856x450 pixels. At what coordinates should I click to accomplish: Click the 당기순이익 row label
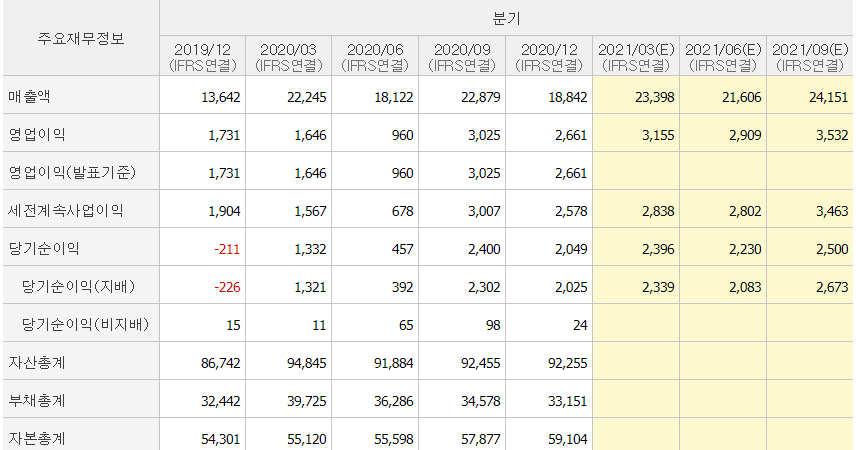pos(44,248)
